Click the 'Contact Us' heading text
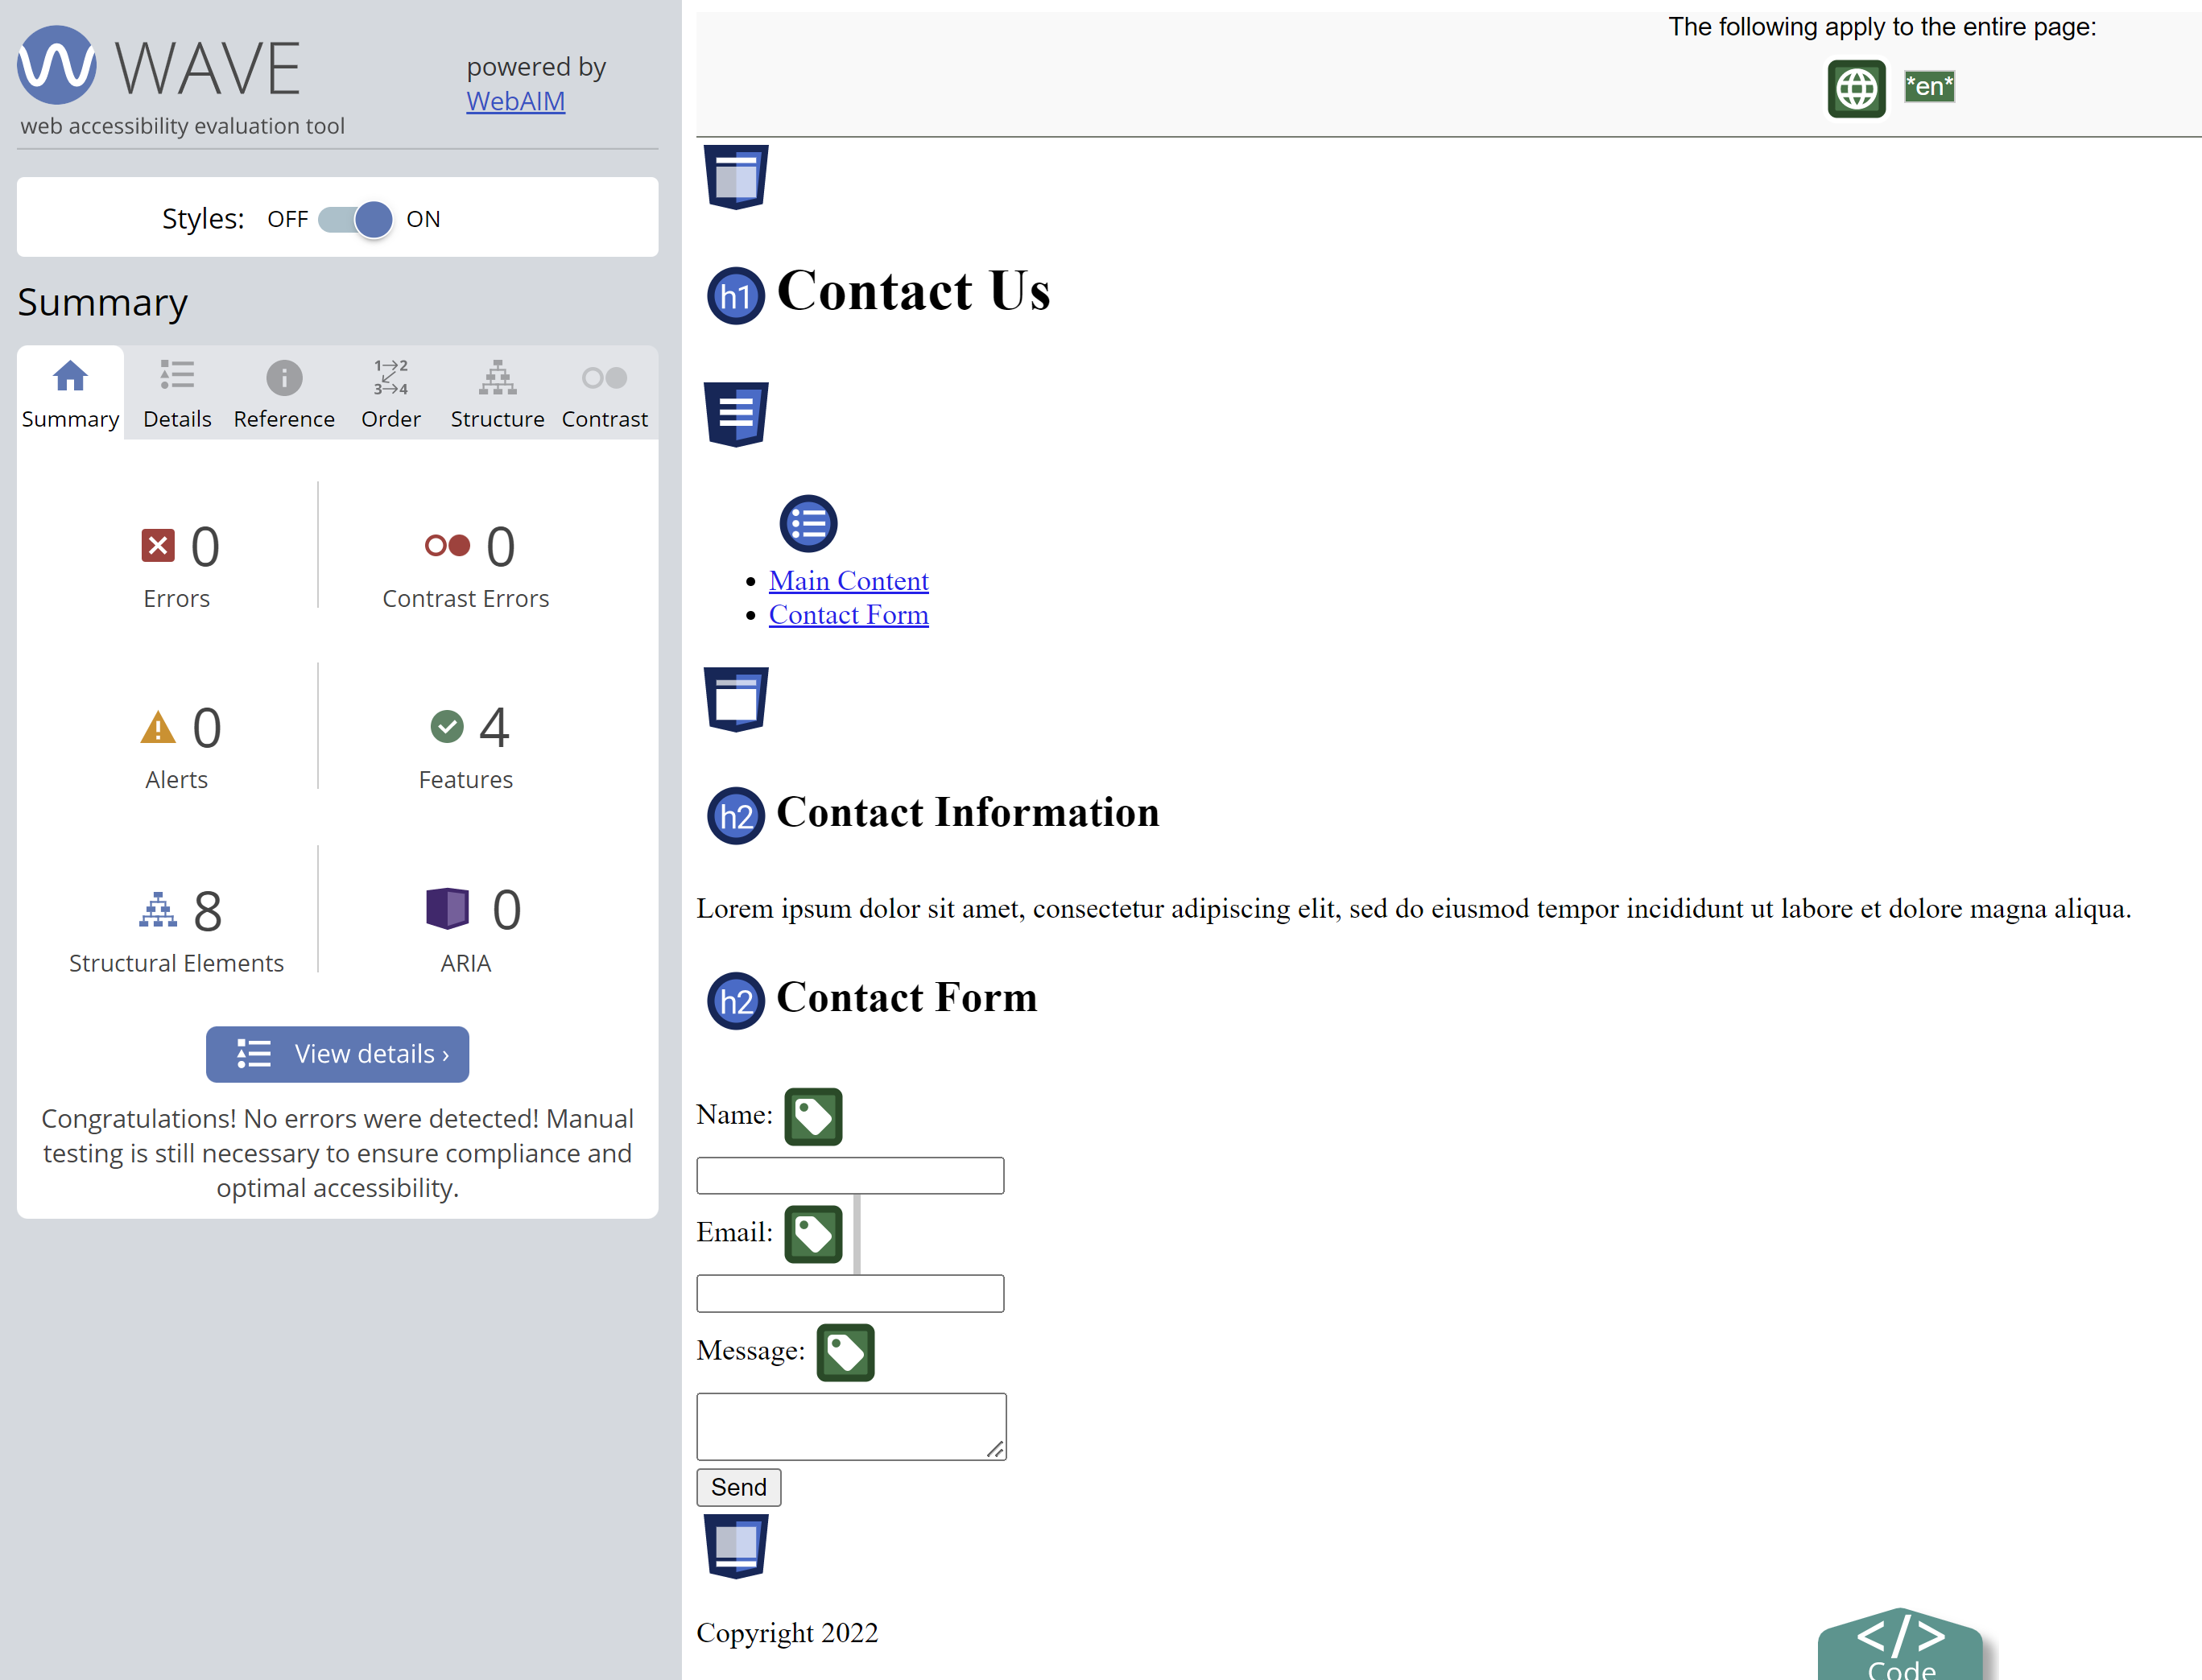Image resolution: width=2202 pixels, height=1680 pixels. pos(913,291)
